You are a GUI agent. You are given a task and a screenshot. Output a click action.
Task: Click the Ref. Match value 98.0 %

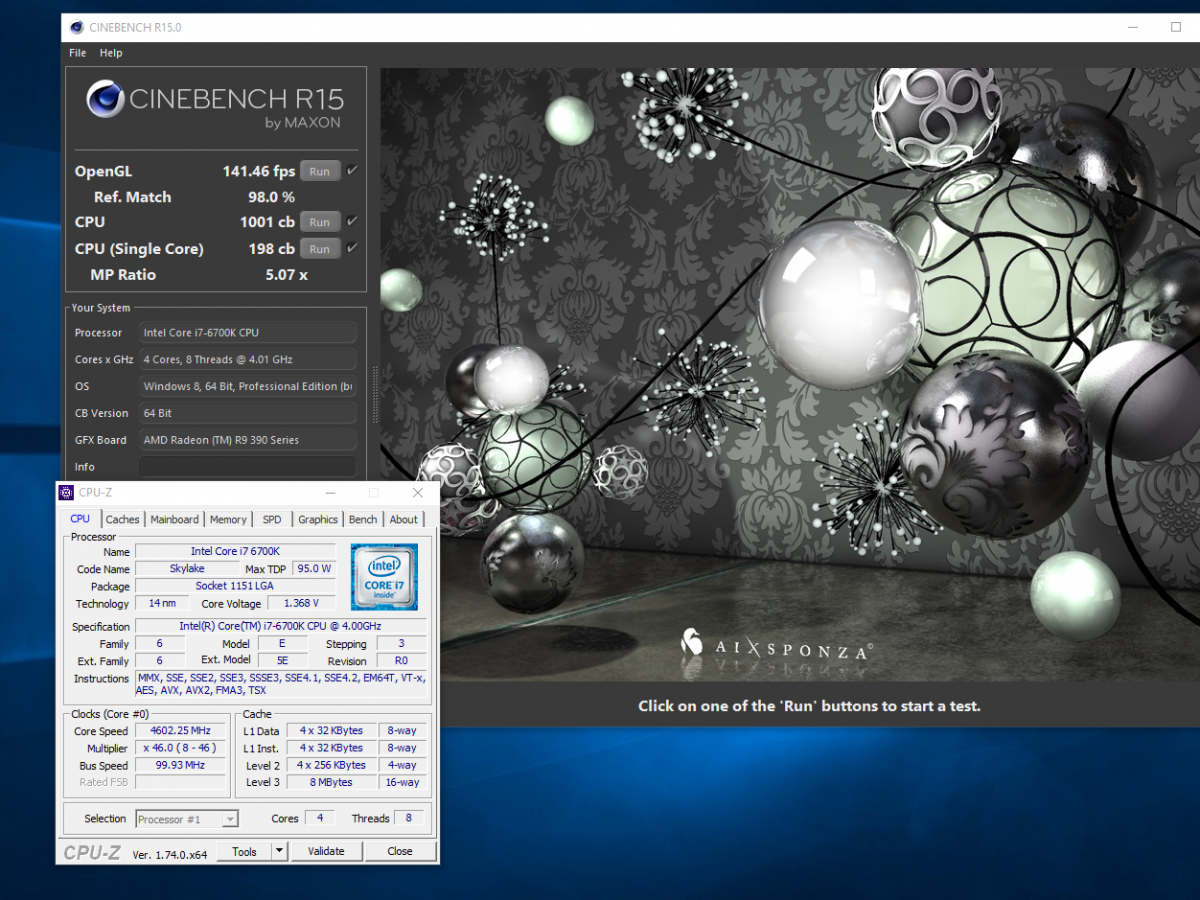(x=271, y=197)
